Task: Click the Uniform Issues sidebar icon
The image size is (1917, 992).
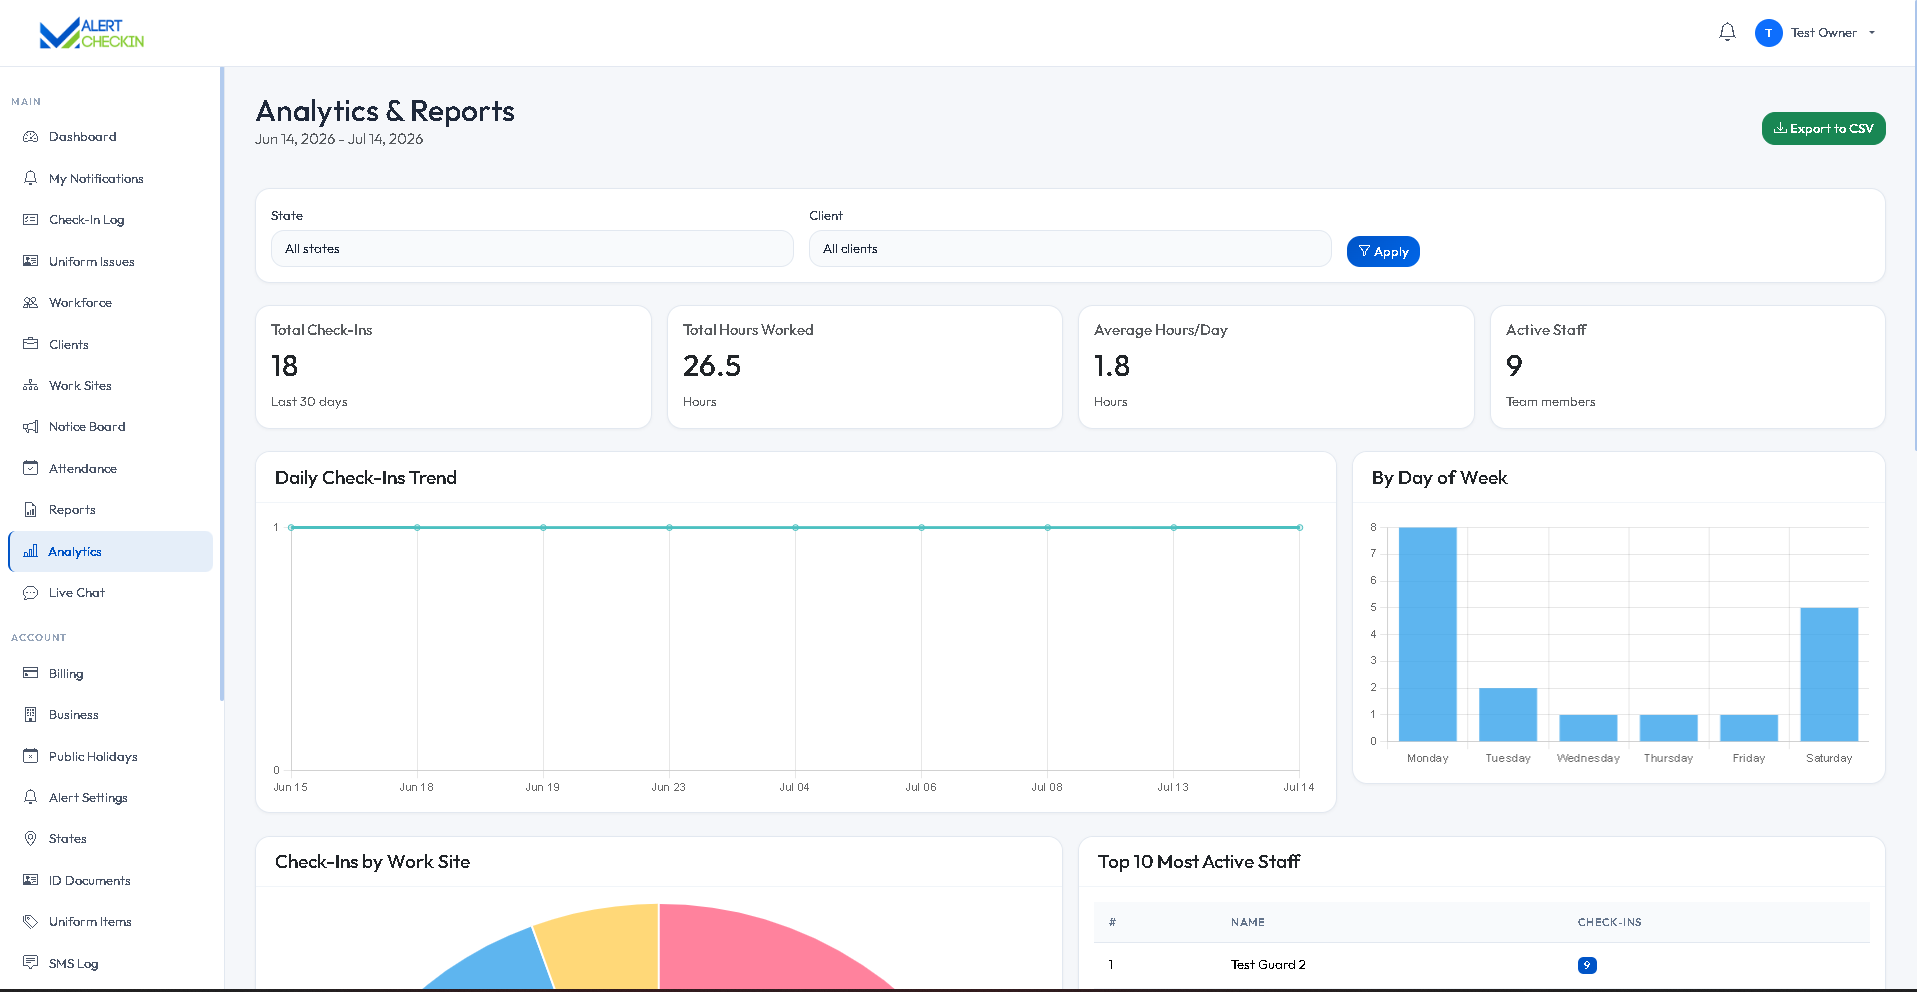Action: 31,261
